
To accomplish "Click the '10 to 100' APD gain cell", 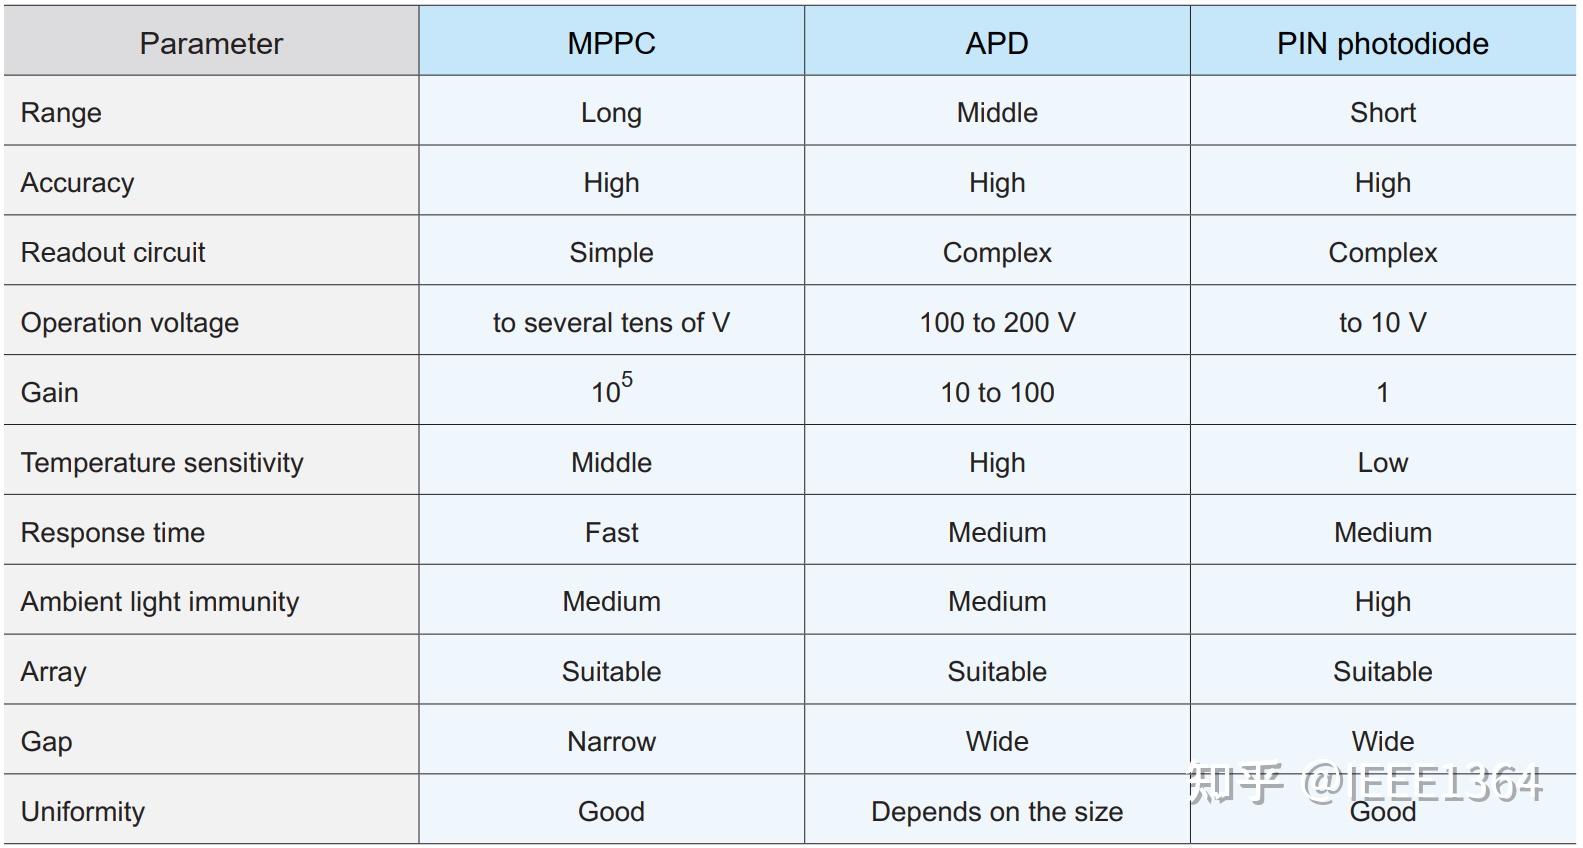I will point(997,392).
